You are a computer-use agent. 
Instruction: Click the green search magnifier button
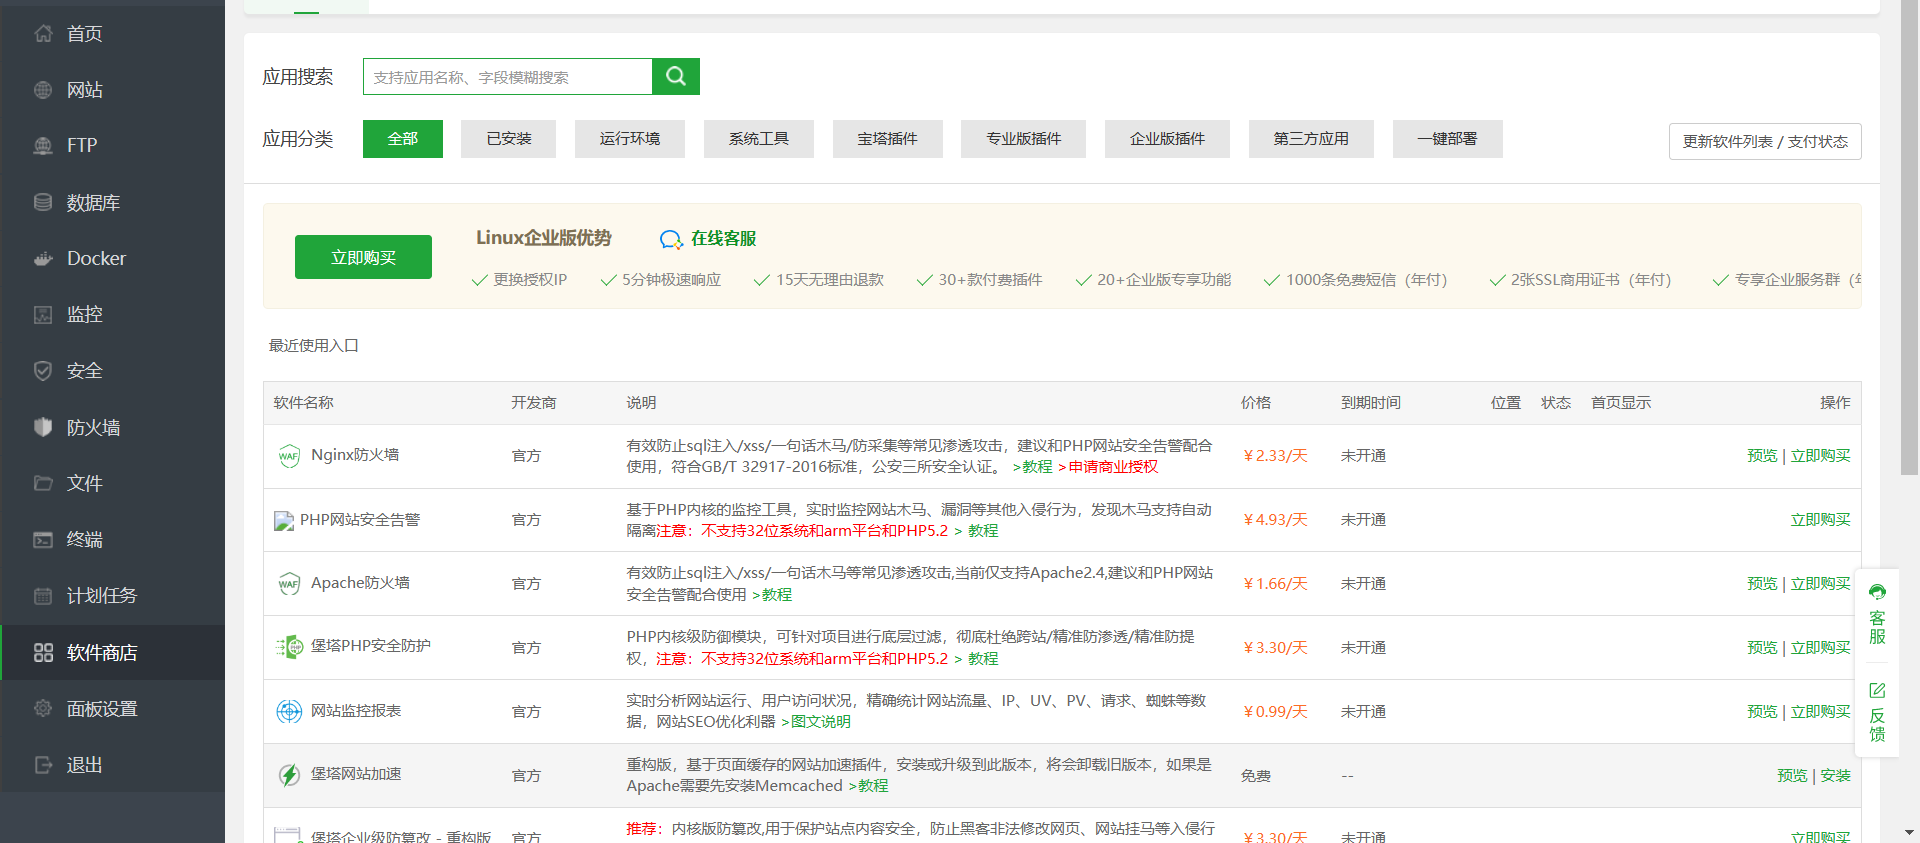coord(676,76)
